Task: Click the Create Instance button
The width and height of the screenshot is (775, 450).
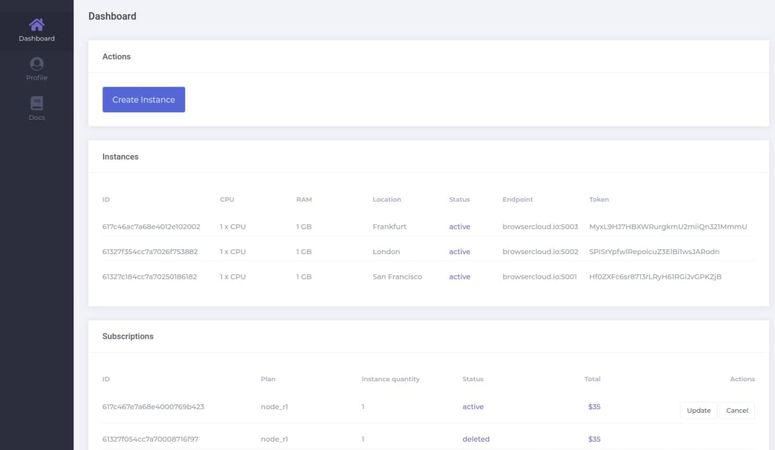Action: 144,99
